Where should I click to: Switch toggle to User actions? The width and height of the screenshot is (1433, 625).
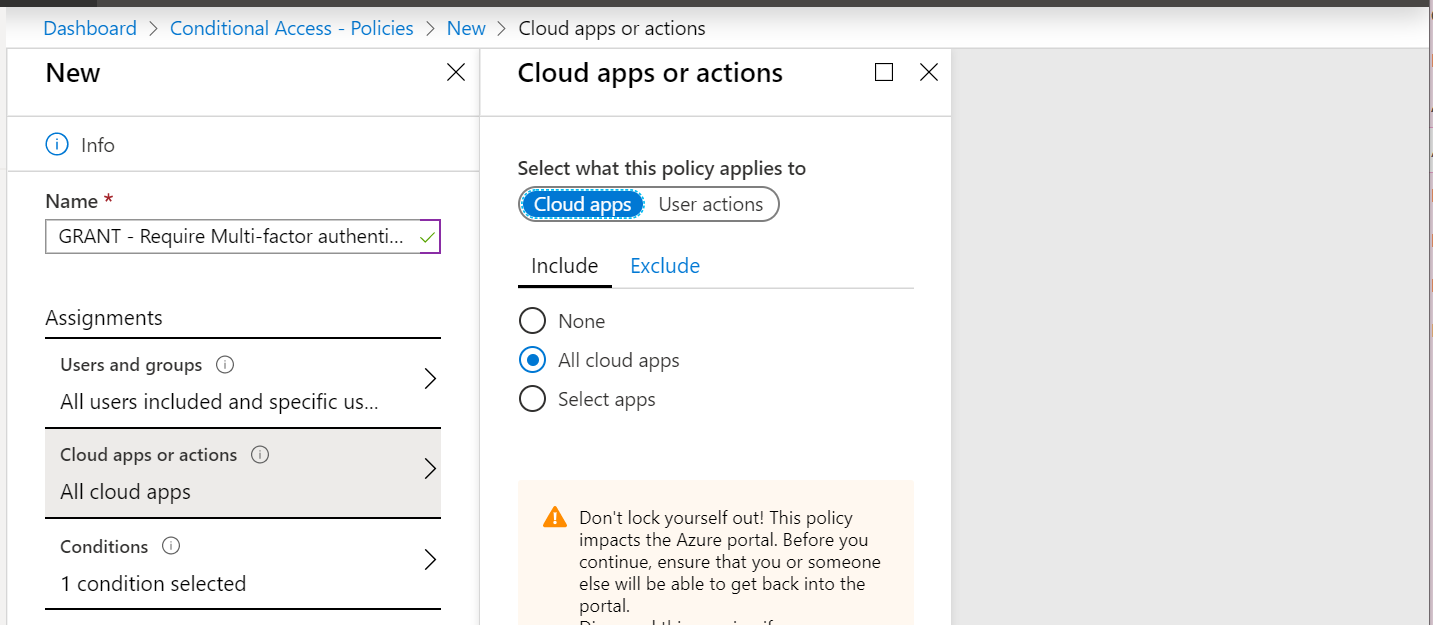click(711, 204)
